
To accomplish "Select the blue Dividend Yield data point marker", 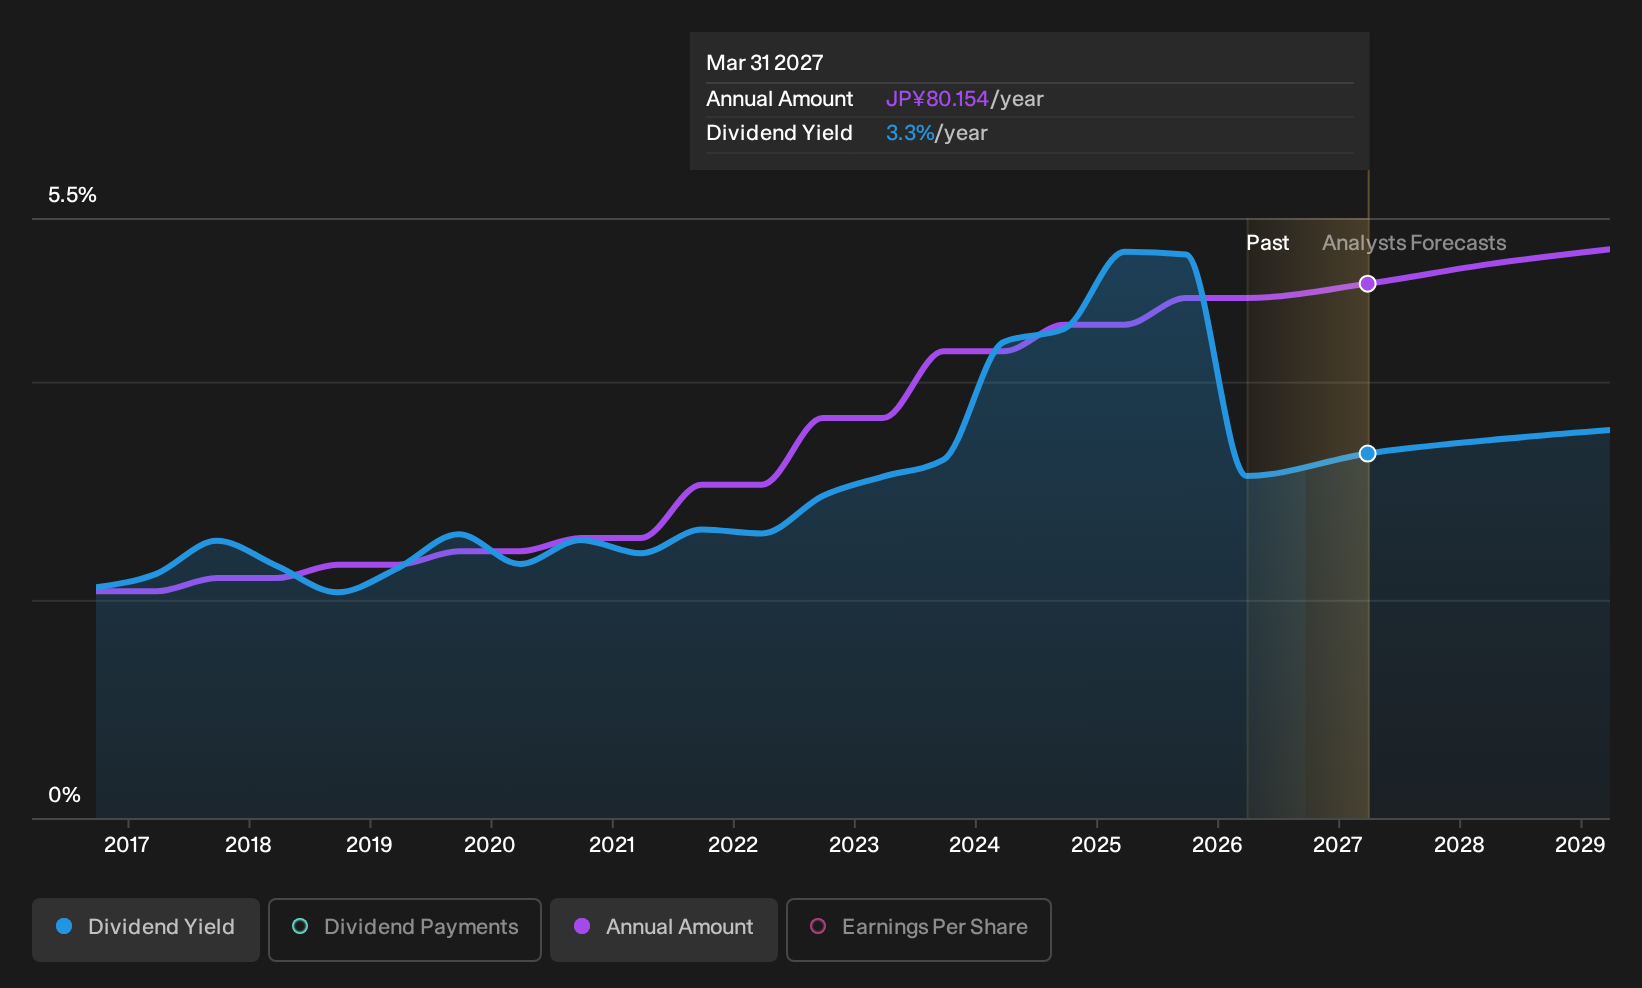I will pos(1368,454).
